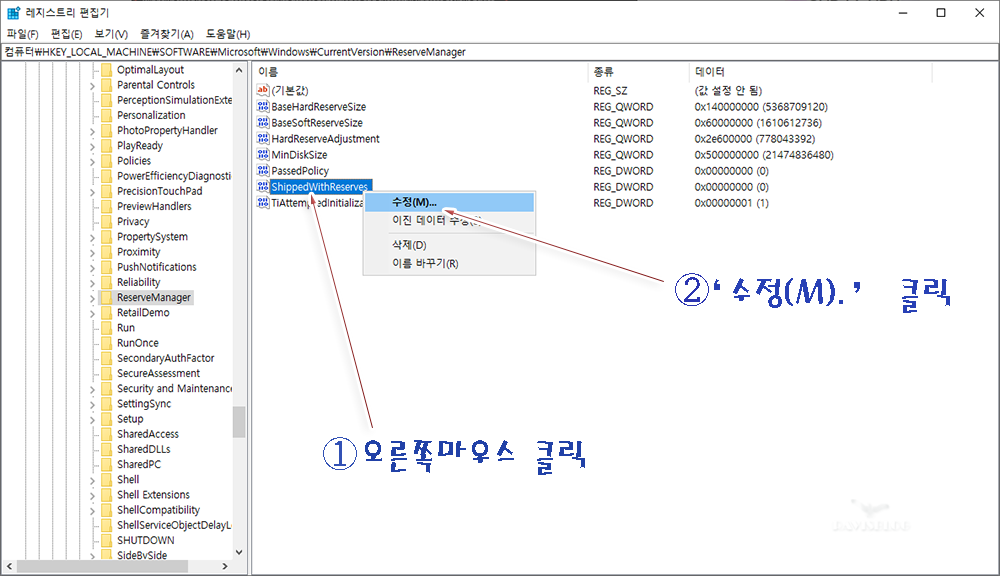Screen dimensions: 1000x576
Task: Click the tree horizontal scroll left arrow
Action: 9,566
